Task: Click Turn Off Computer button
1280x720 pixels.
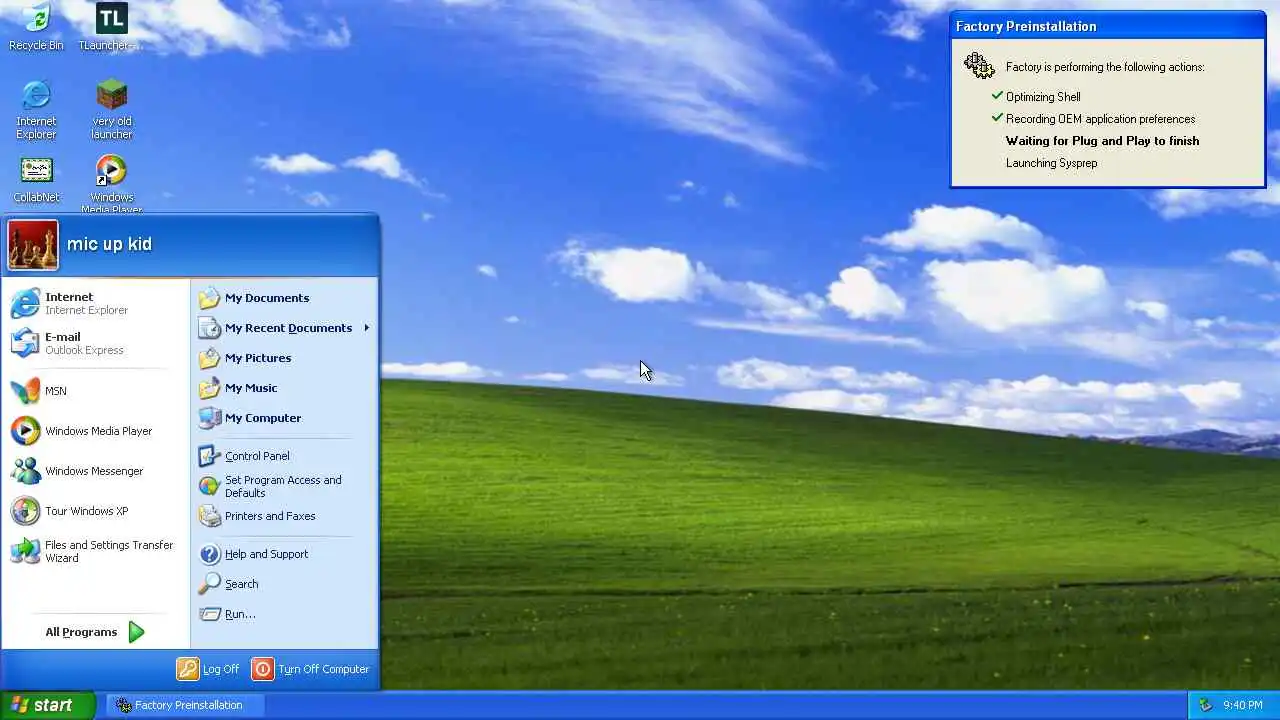Action: [x=311, y=669]
